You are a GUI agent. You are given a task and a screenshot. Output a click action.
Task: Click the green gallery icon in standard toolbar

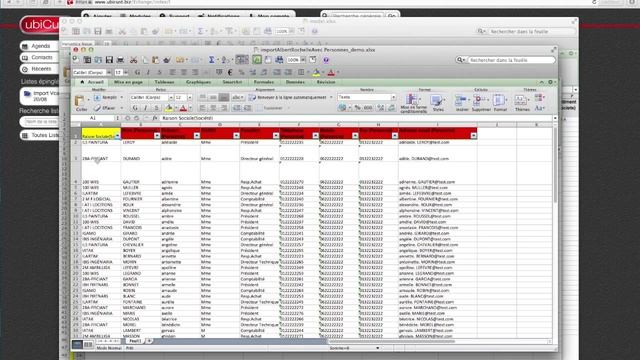257,60
